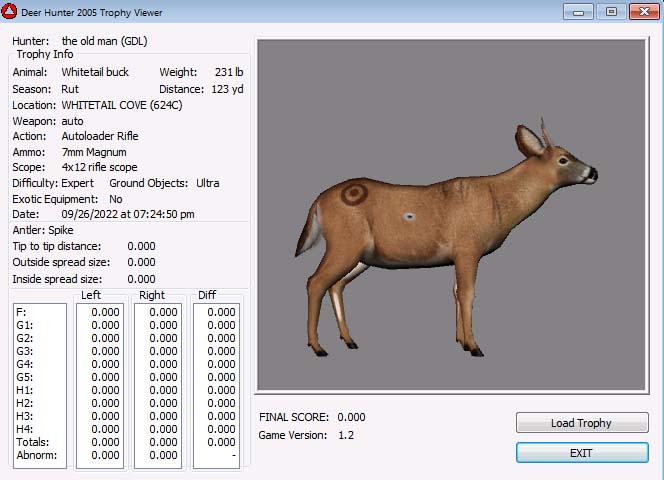Click the FINAL SCORE value
664x480 pixels.
pos(351,417)
